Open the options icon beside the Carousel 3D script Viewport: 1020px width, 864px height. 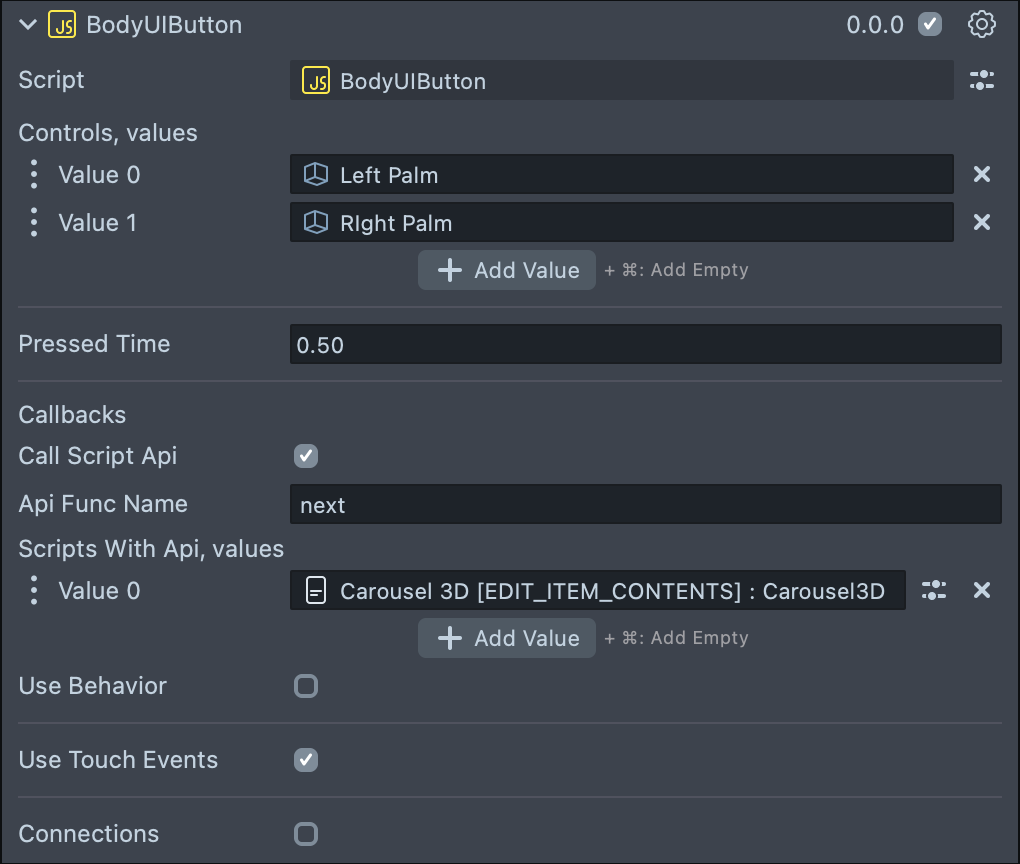pyautogui.click(x=934, y=591)
